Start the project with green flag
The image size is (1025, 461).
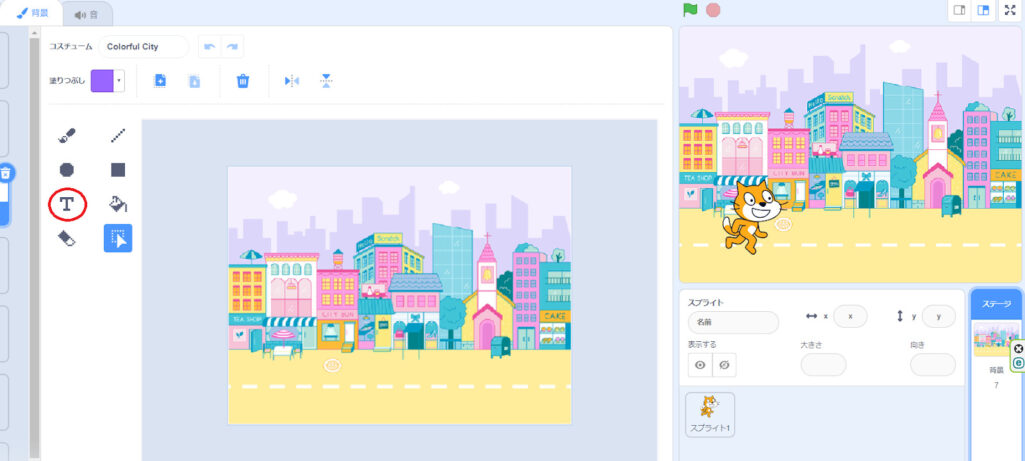tap(690, 10)
